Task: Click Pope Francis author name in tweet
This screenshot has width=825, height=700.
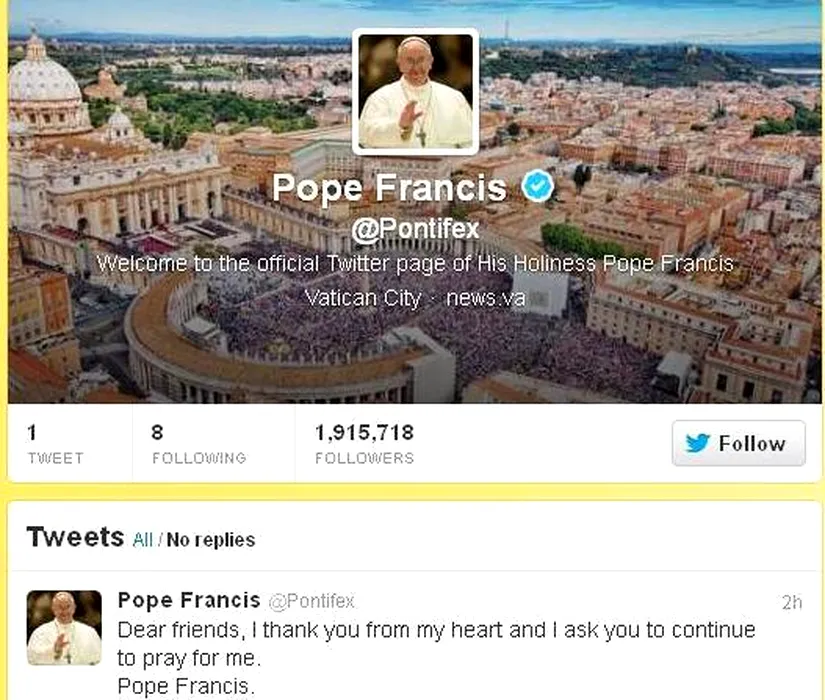Action: [x=189, y=601]
